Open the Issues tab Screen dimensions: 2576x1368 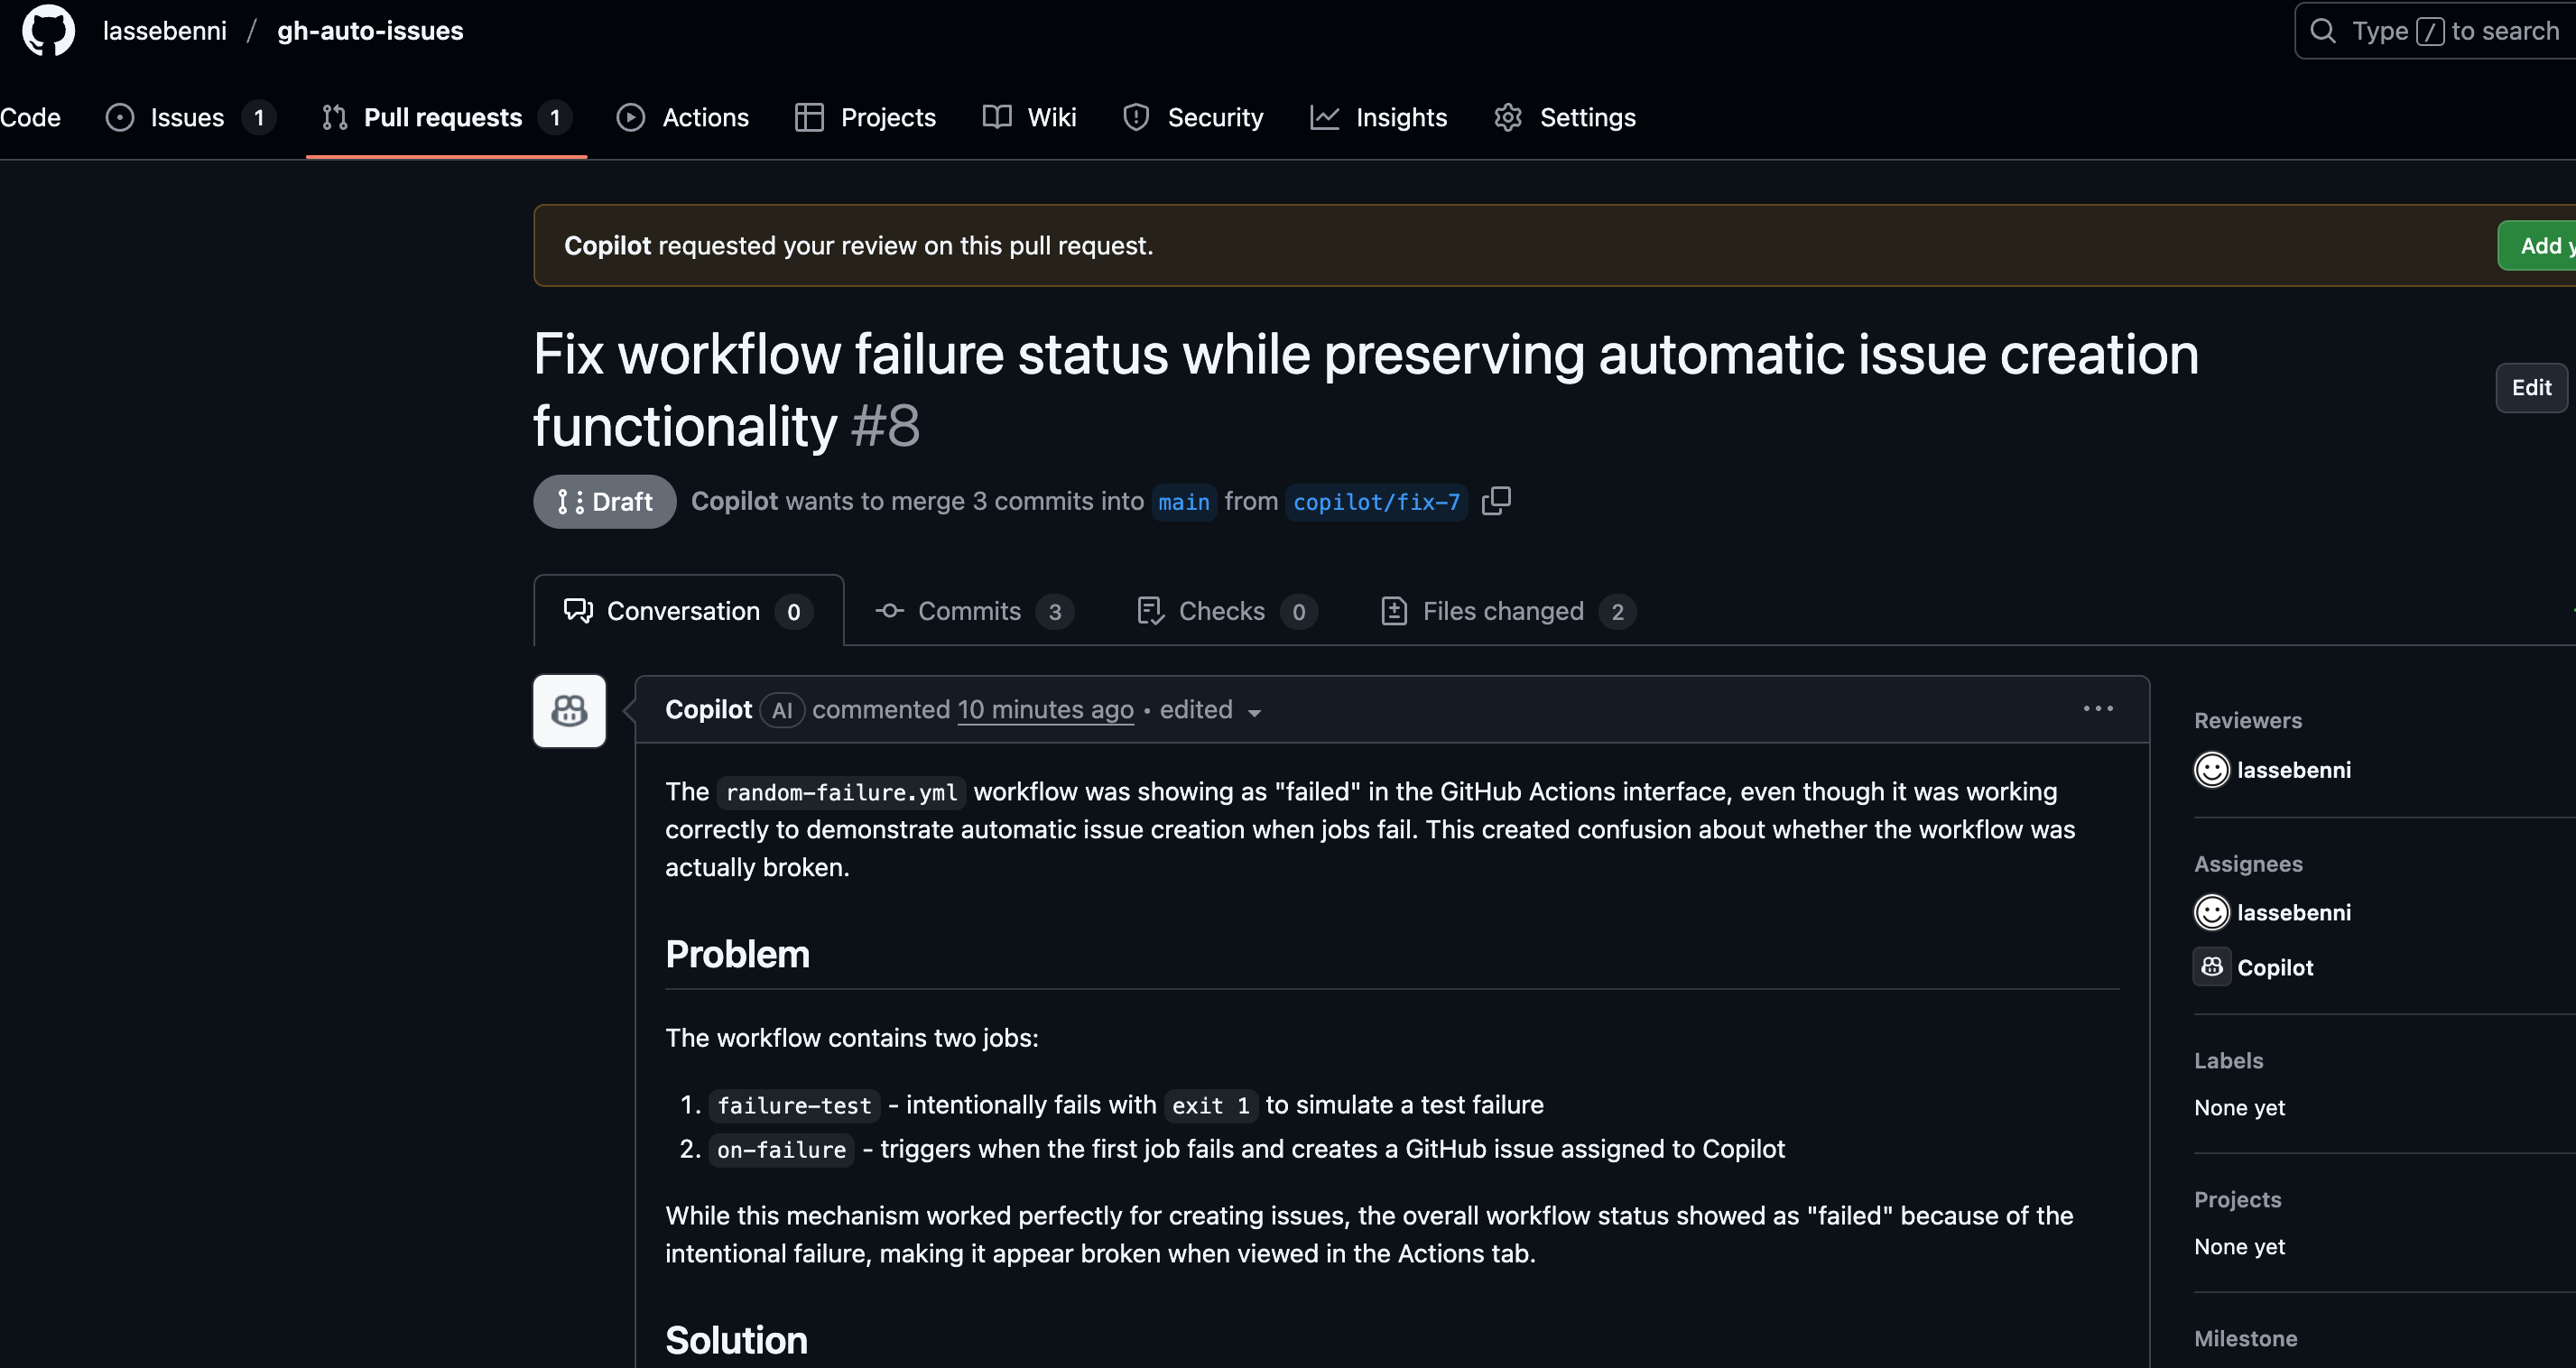[189, 118]
